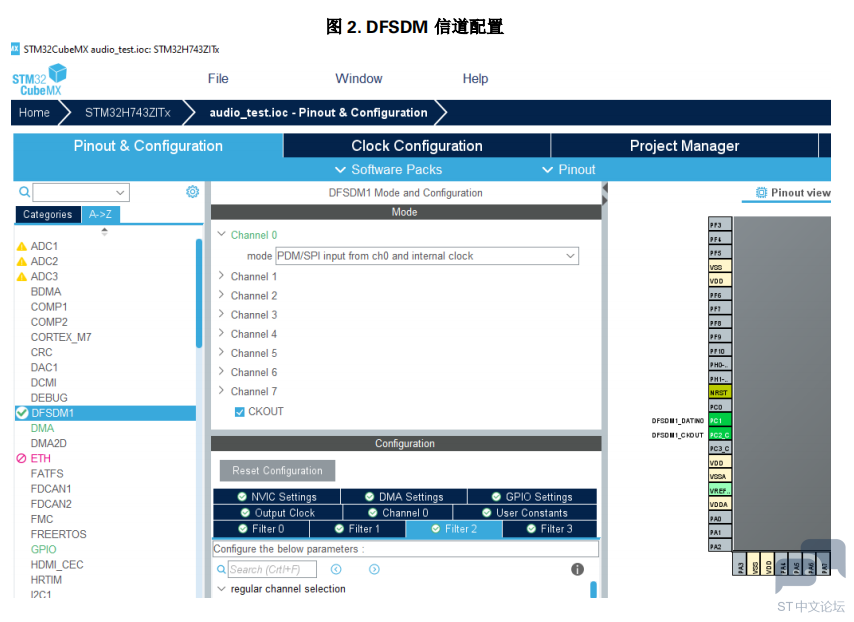Viewport: 854px width, 622px height.
Task: Open the Software Packs dropdown
Action: coord(388,169)
